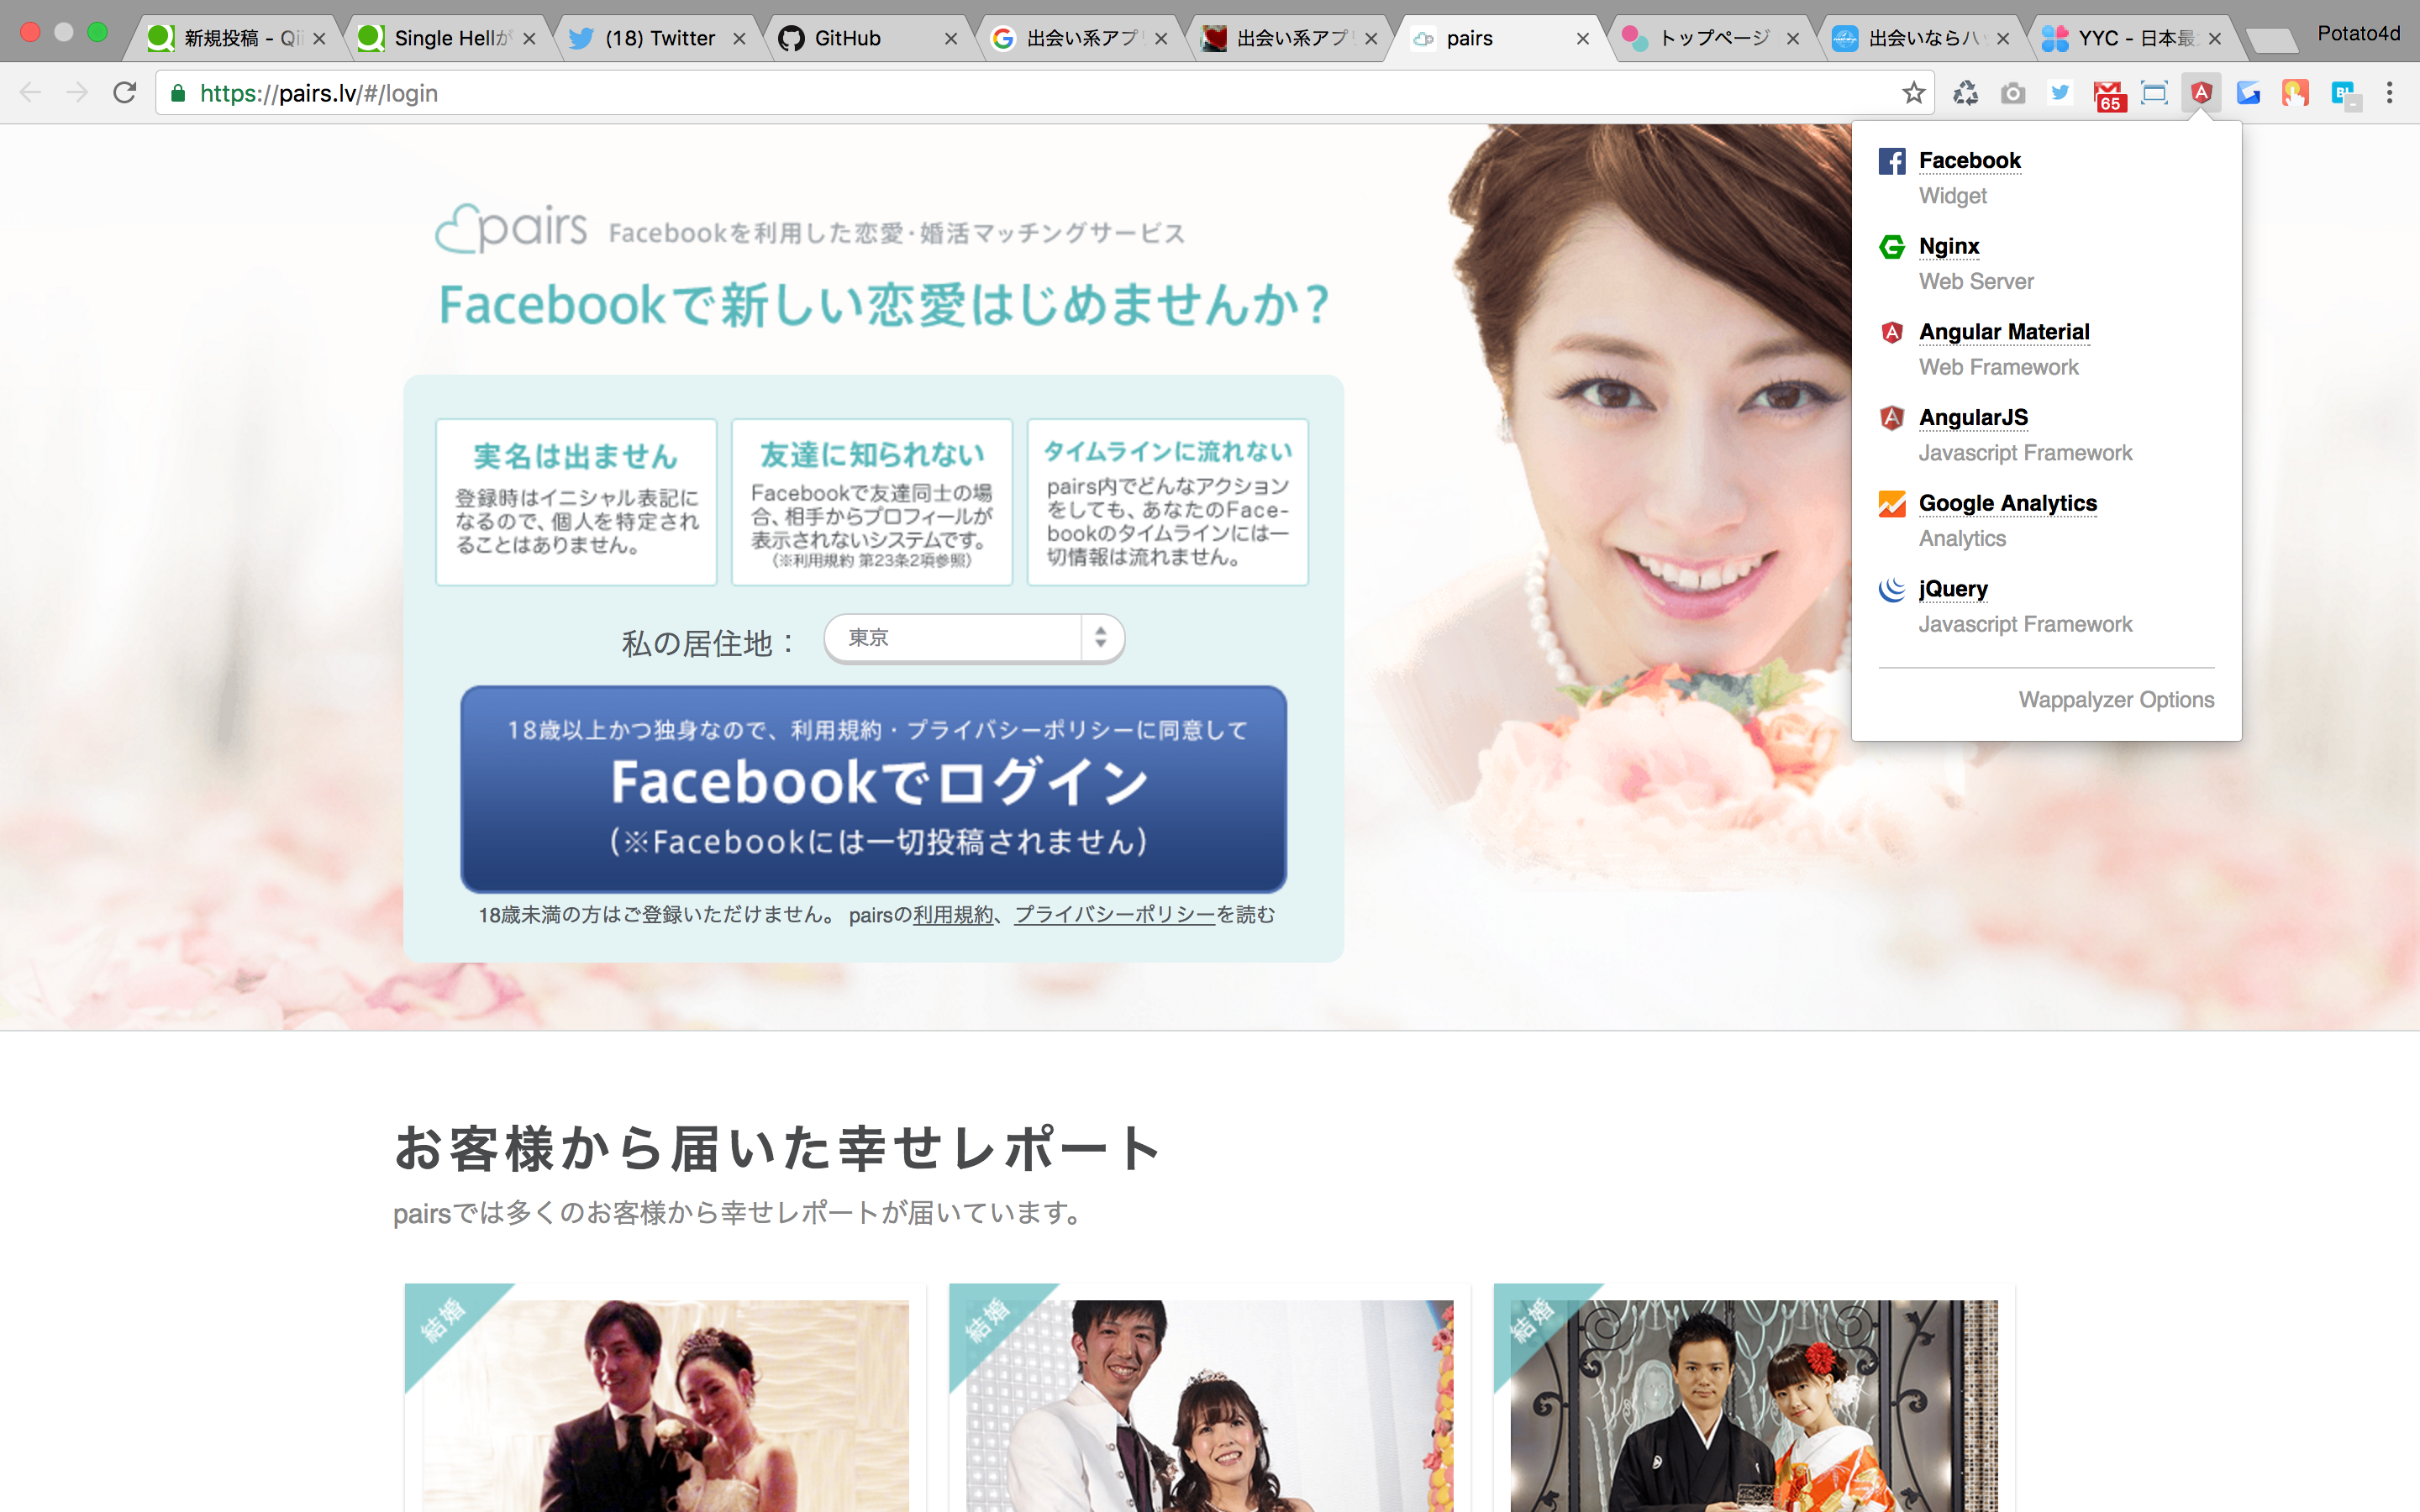
Task: Close the GitHub tab
Action: 950,39
